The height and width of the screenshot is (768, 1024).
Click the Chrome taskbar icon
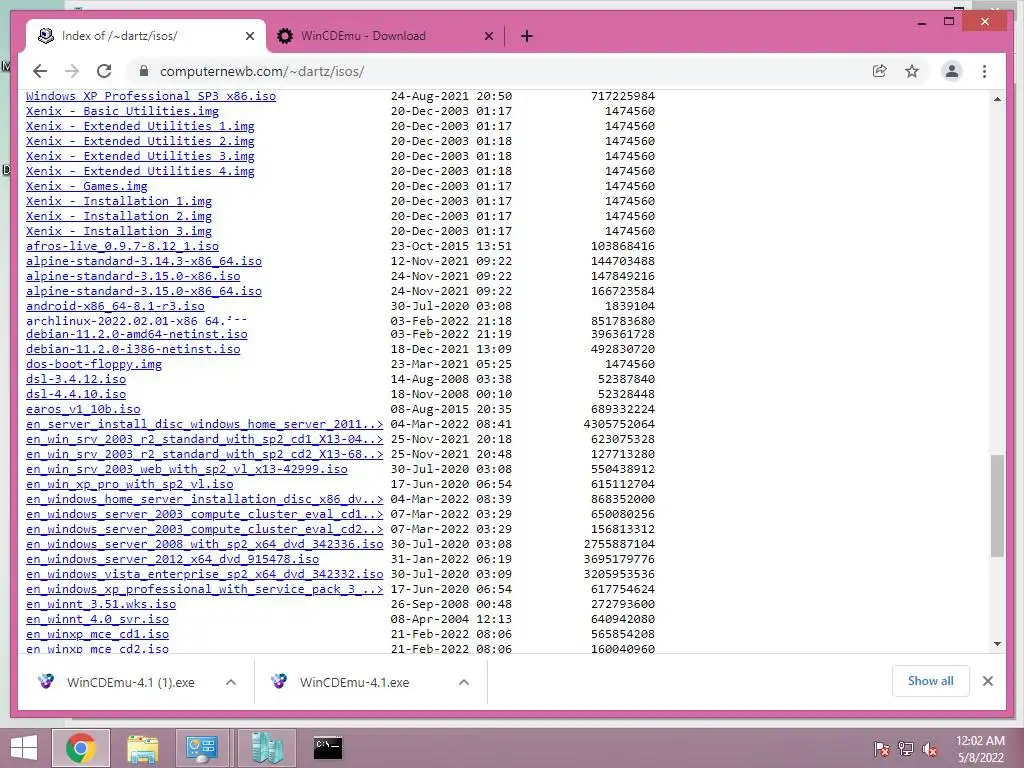coord(80,748)
